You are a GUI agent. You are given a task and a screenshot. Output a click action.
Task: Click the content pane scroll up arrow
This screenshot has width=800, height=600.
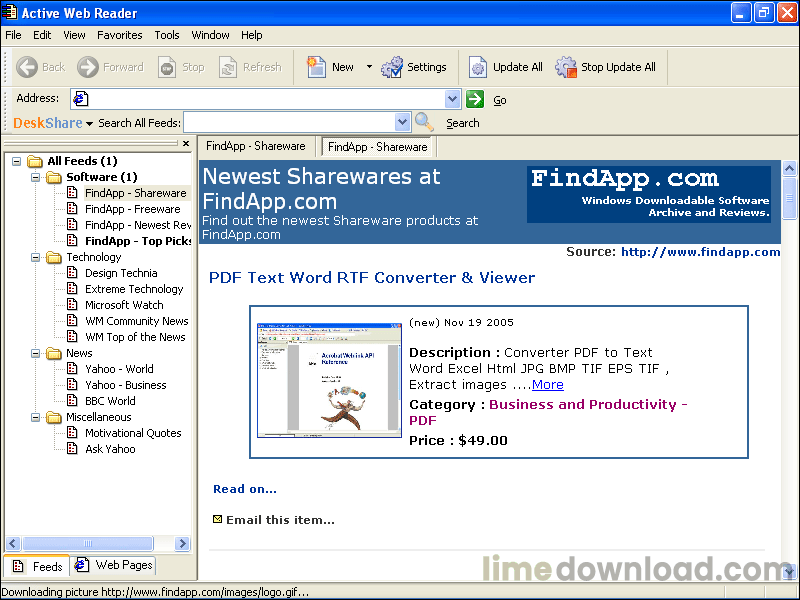pyautogui.click(x=789, y=168)
